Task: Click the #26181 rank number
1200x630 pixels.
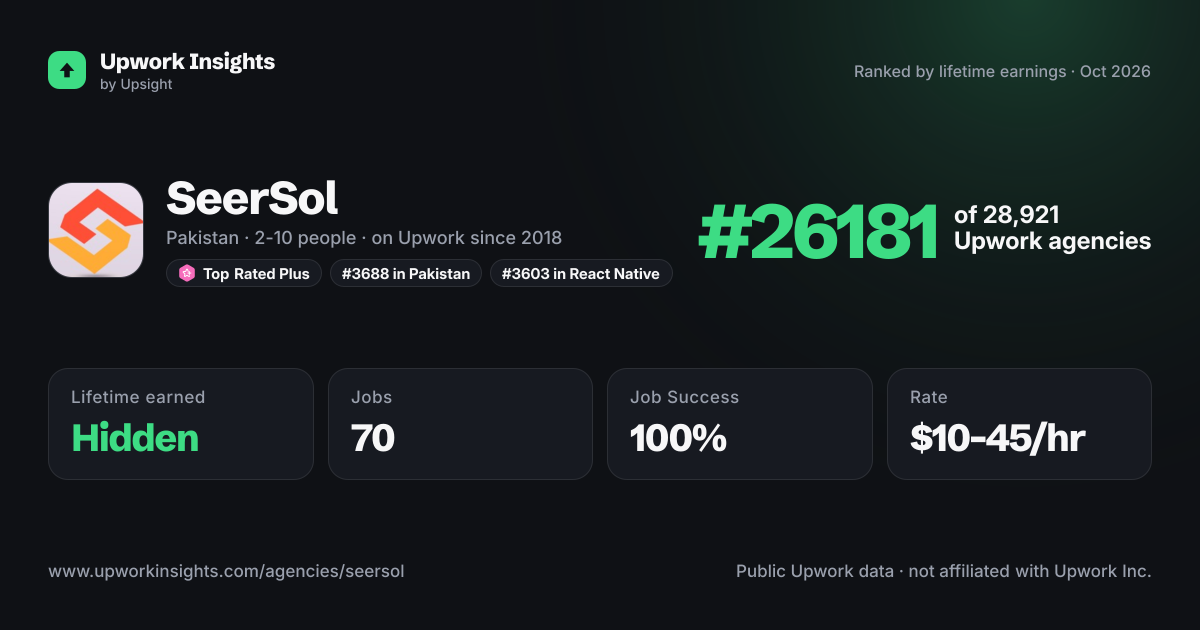Action: pos(818,232)
